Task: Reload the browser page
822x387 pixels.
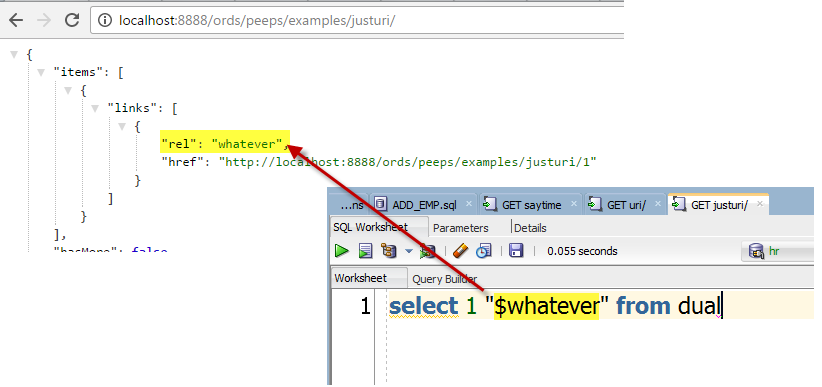Action: (x=72, y=20)
